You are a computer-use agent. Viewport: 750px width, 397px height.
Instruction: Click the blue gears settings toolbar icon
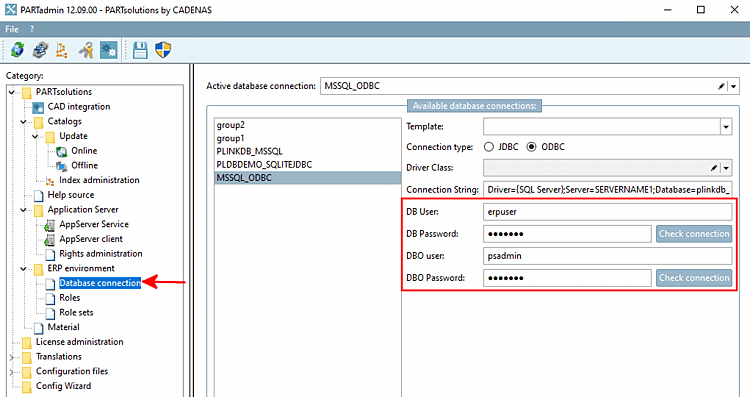click(109, 50)
